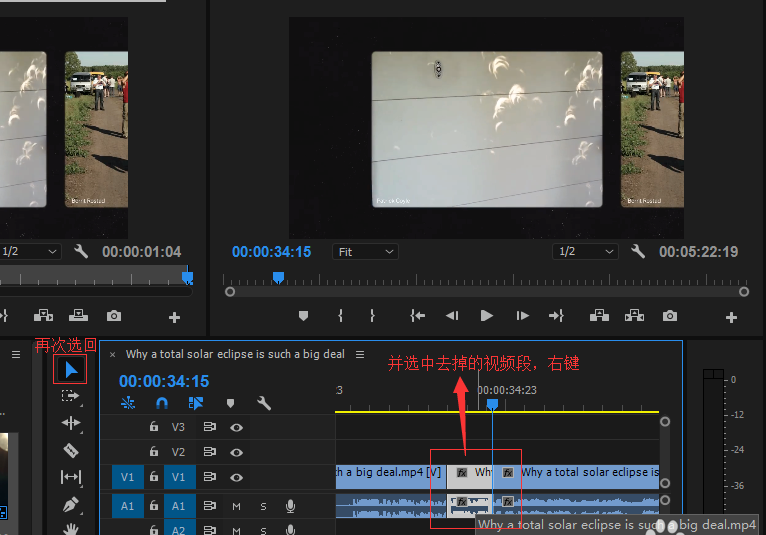Click Export Frame camera in Program monitor
The image size is (766, 535).
[x=670, y=316]
